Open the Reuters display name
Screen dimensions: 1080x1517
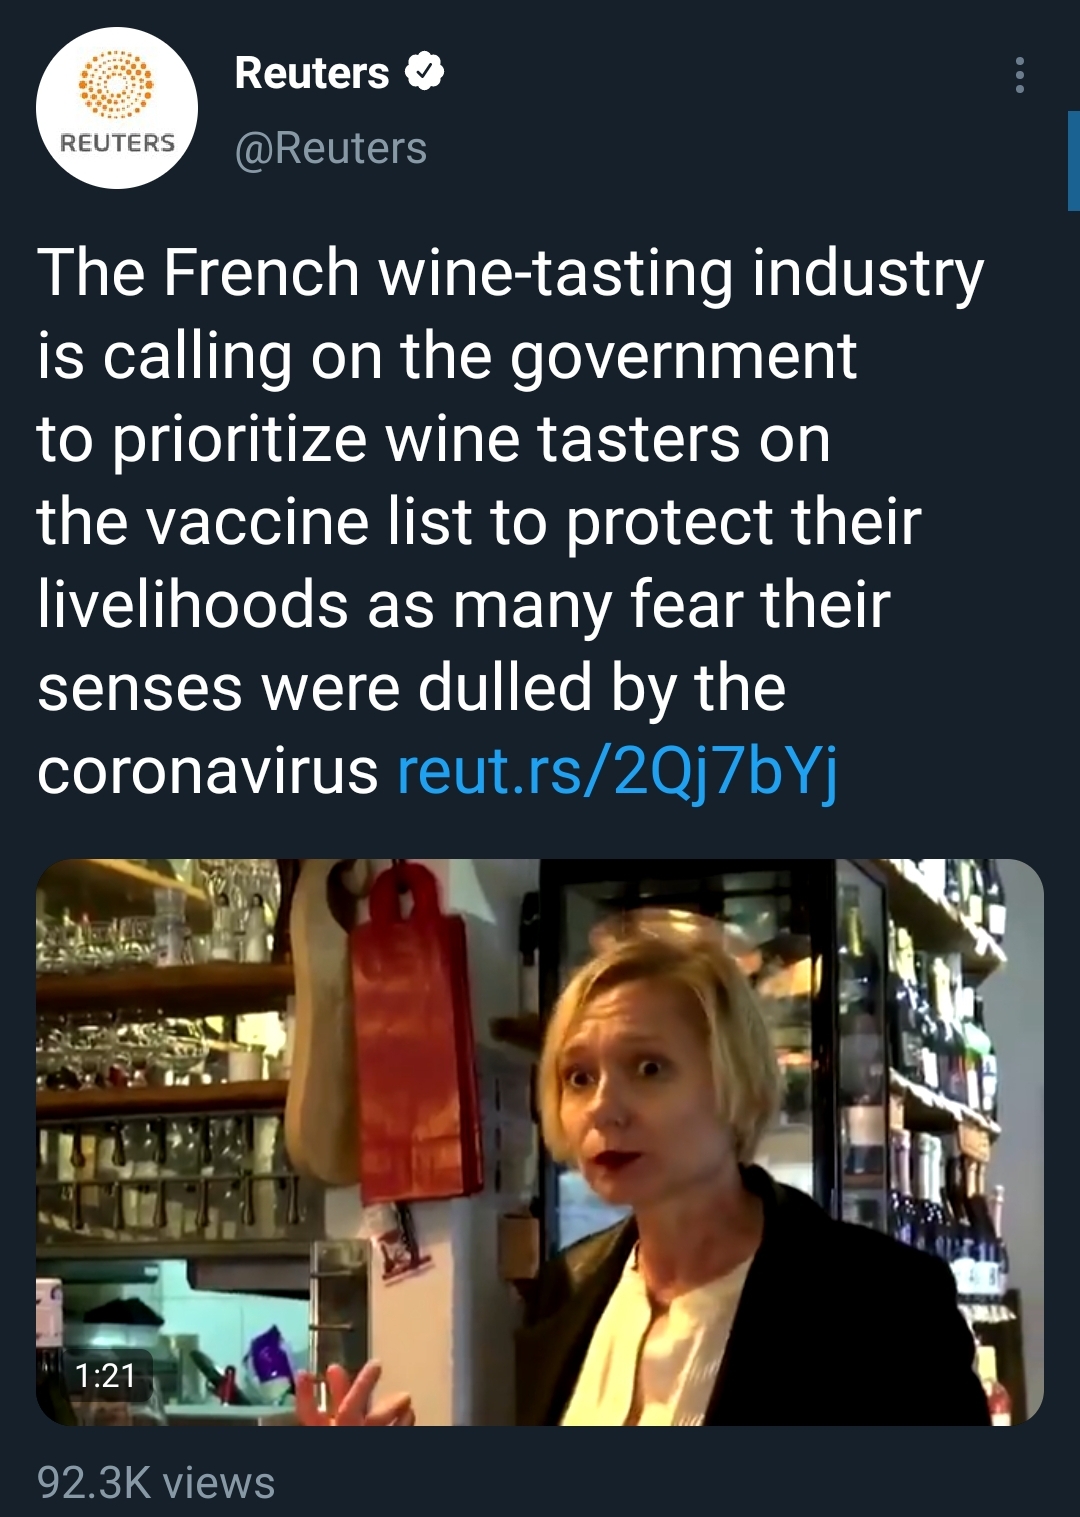(311, 73)
